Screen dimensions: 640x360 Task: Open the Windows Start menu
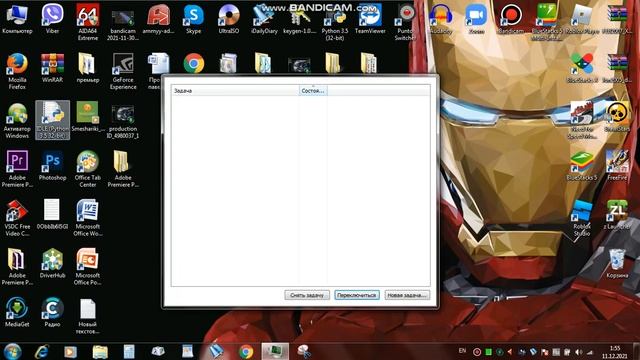tap(12, 351)
